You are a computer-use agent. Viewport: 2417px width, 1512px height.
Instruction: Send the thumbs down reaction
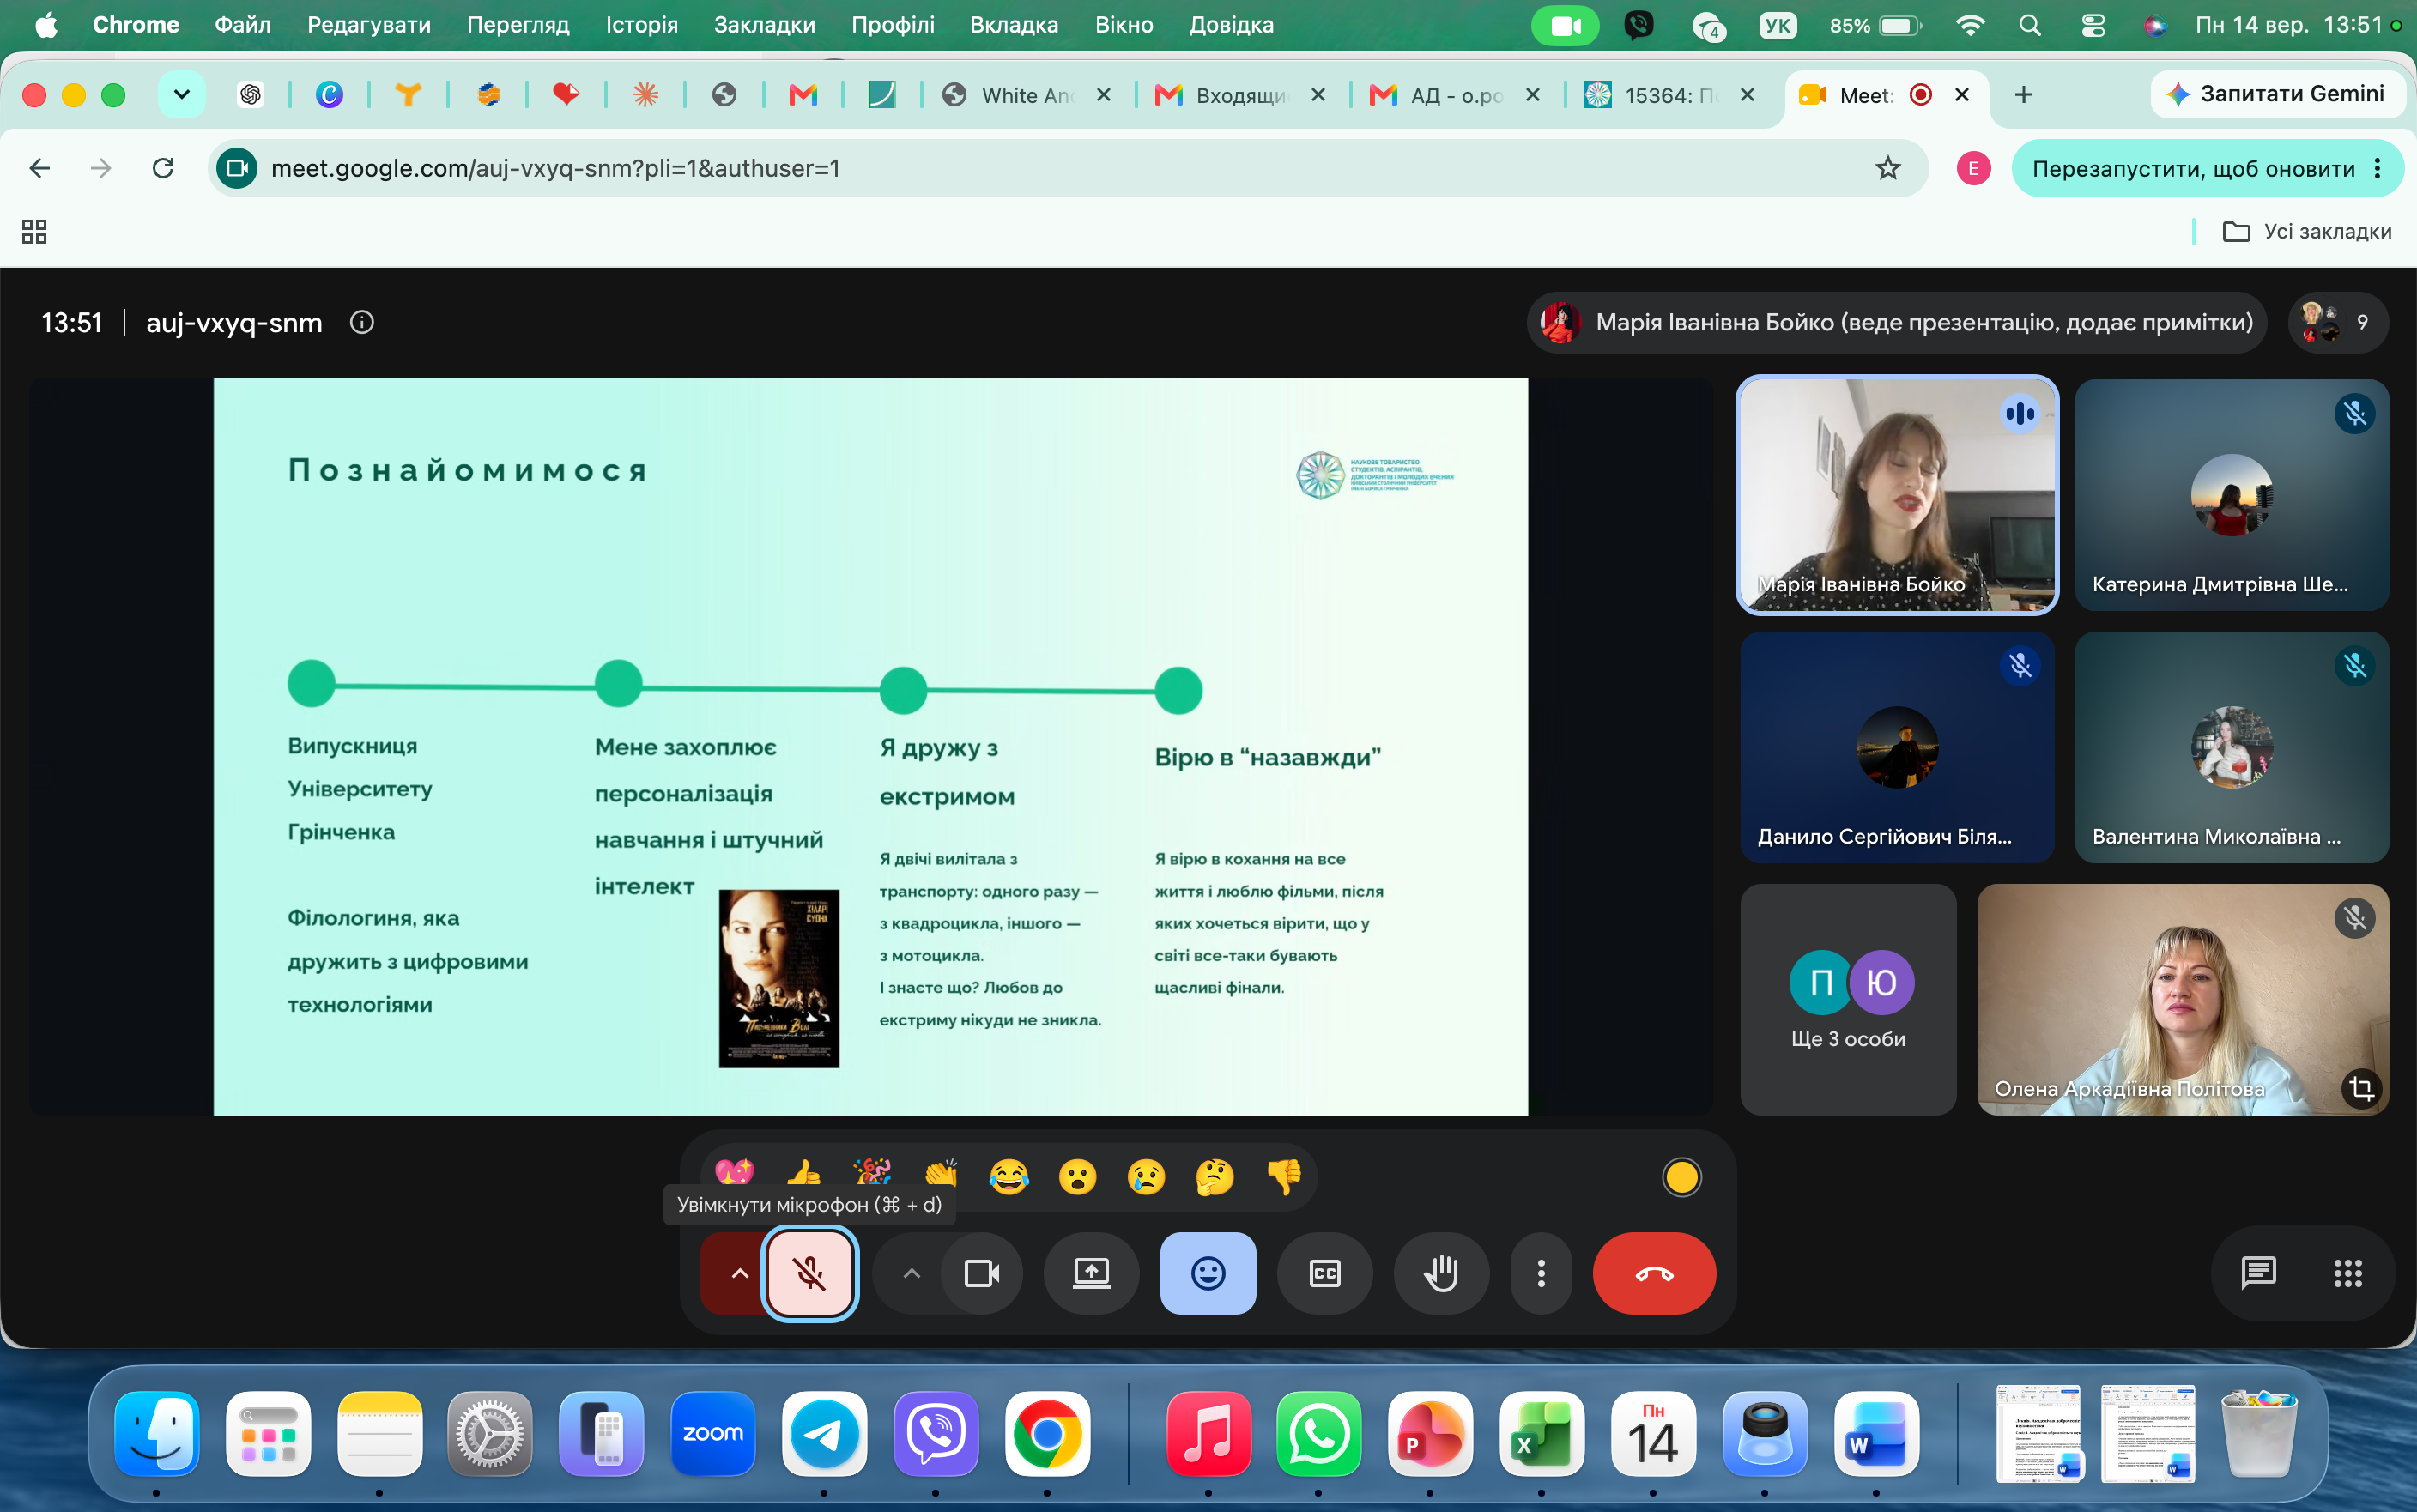tap(1284, 1177)
